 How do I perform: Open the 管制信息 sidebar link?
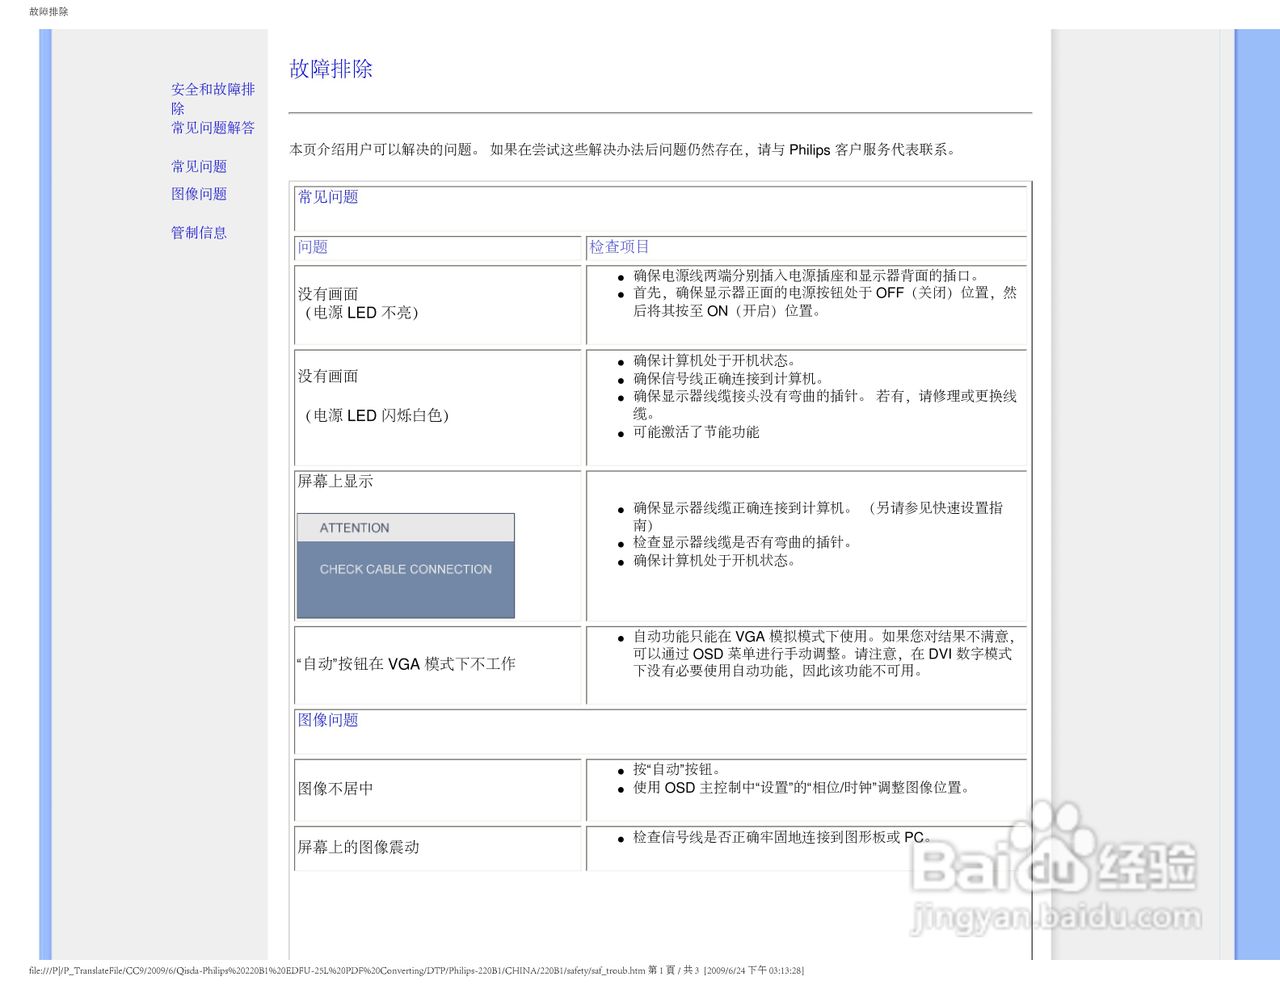[x=199, y=233]
